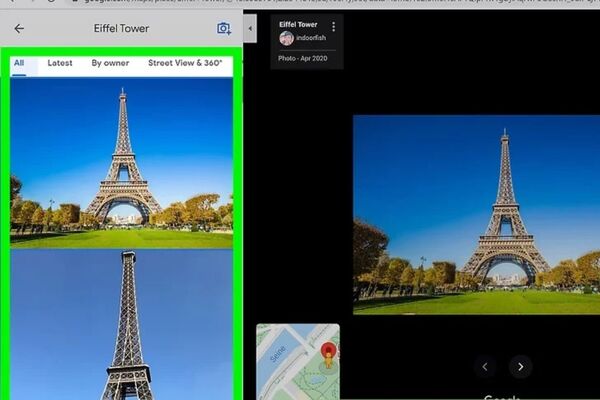Collapse the side panel with arrow
Screen dimensions: 600x400
point(249,29)
